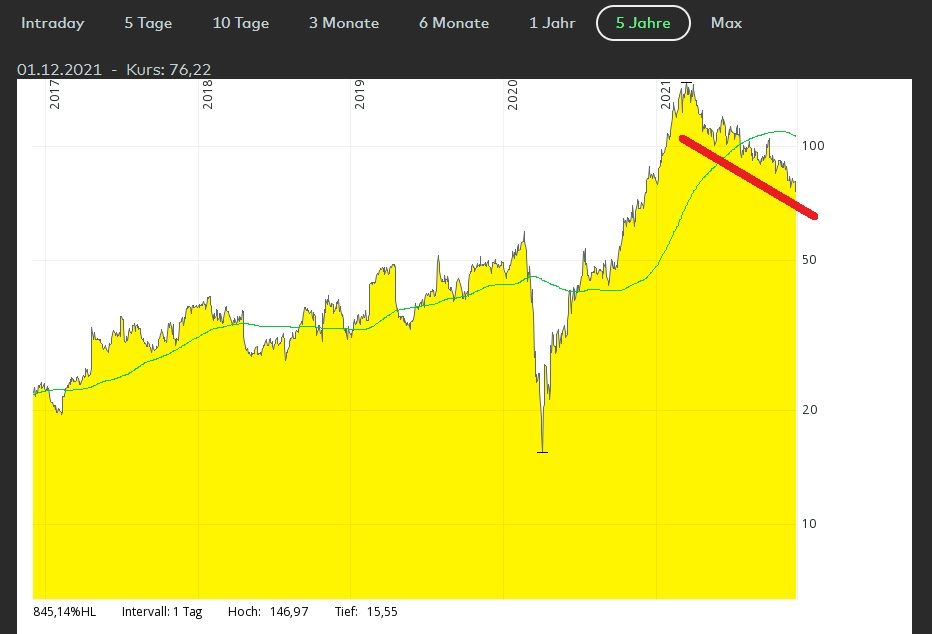Click the 10 price axis label
The width and height of the screenshot is (932, 634).
point(809,523)
